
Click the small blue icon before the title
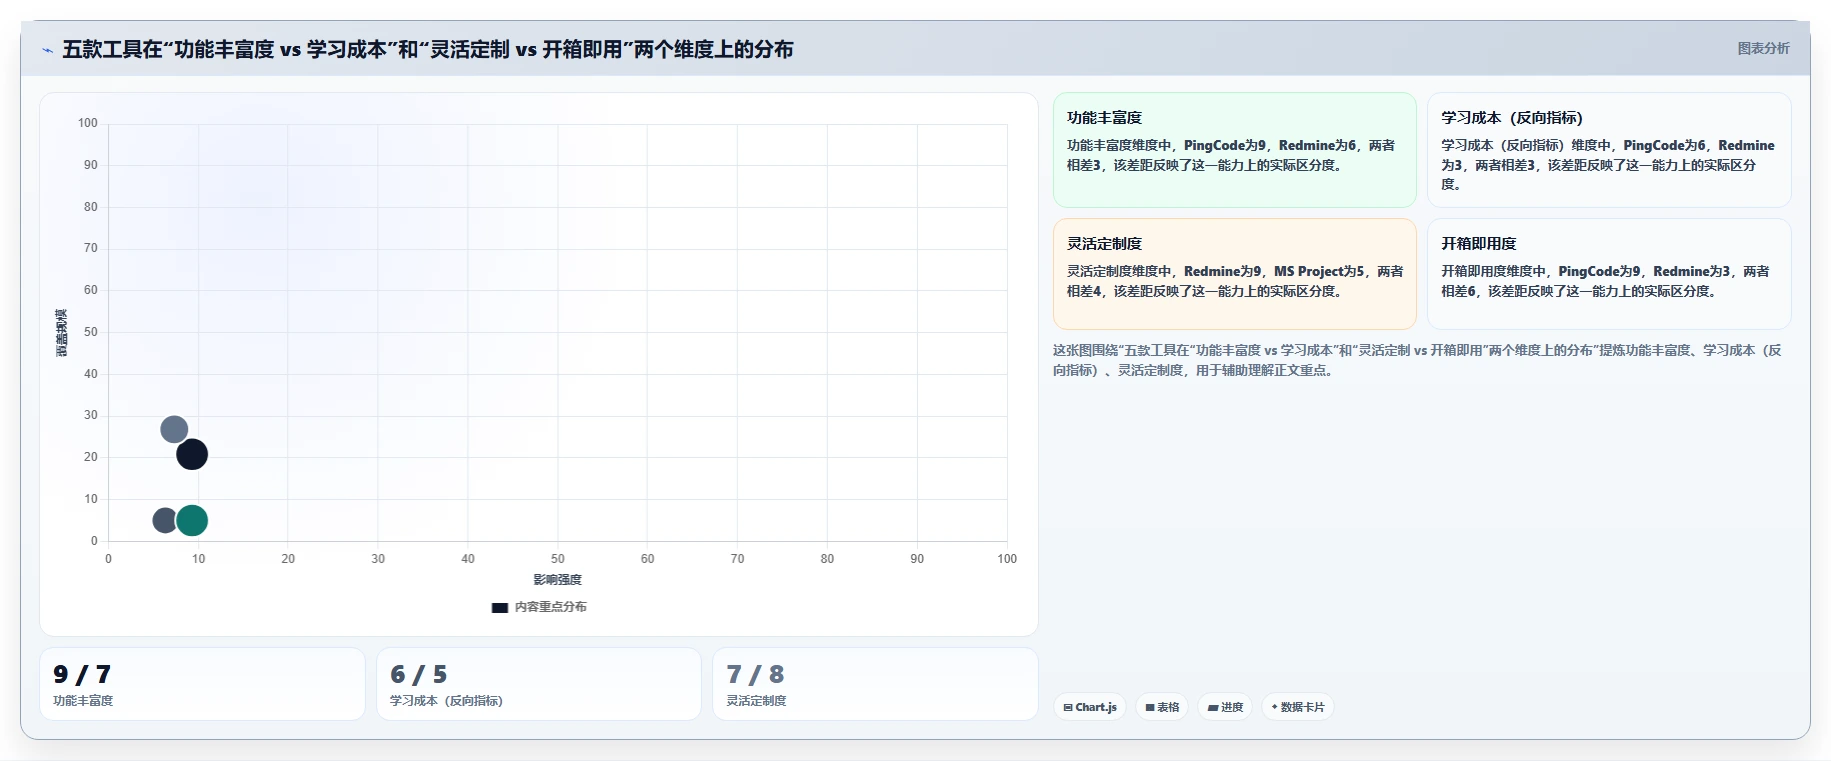(47, 50)
